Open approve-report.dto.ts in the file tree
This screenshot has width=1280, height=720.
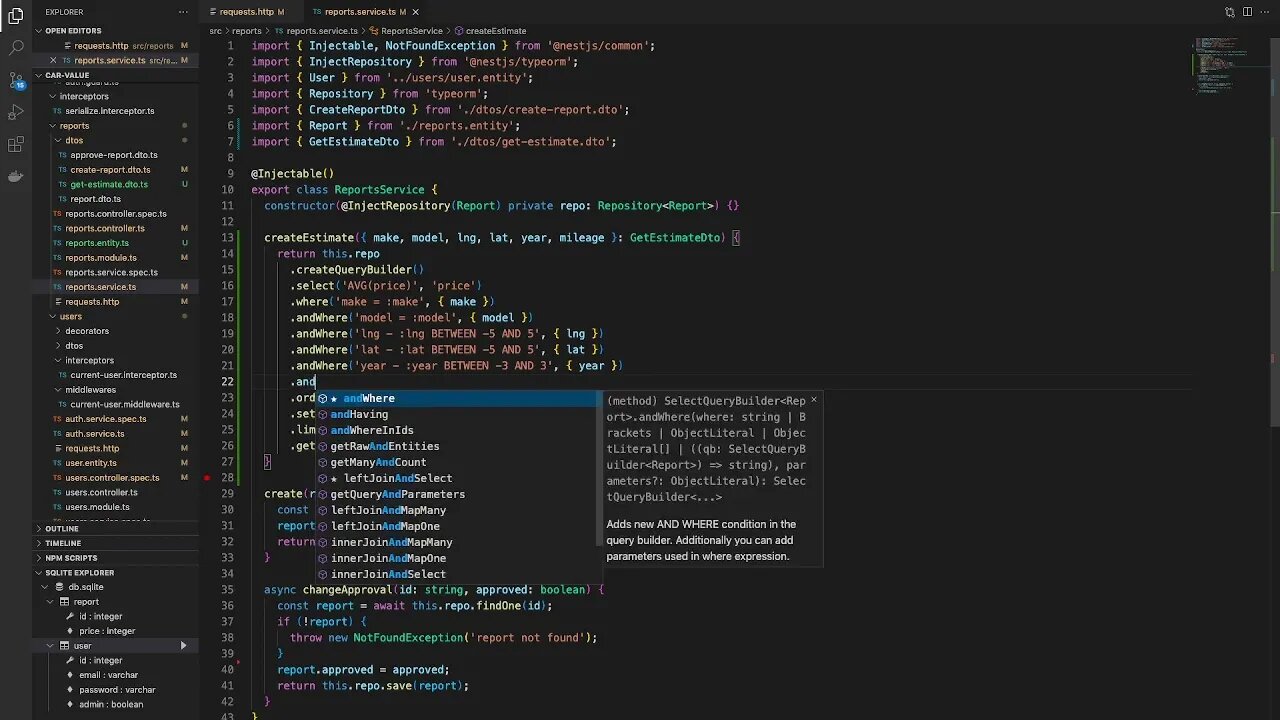coord(114,155)
